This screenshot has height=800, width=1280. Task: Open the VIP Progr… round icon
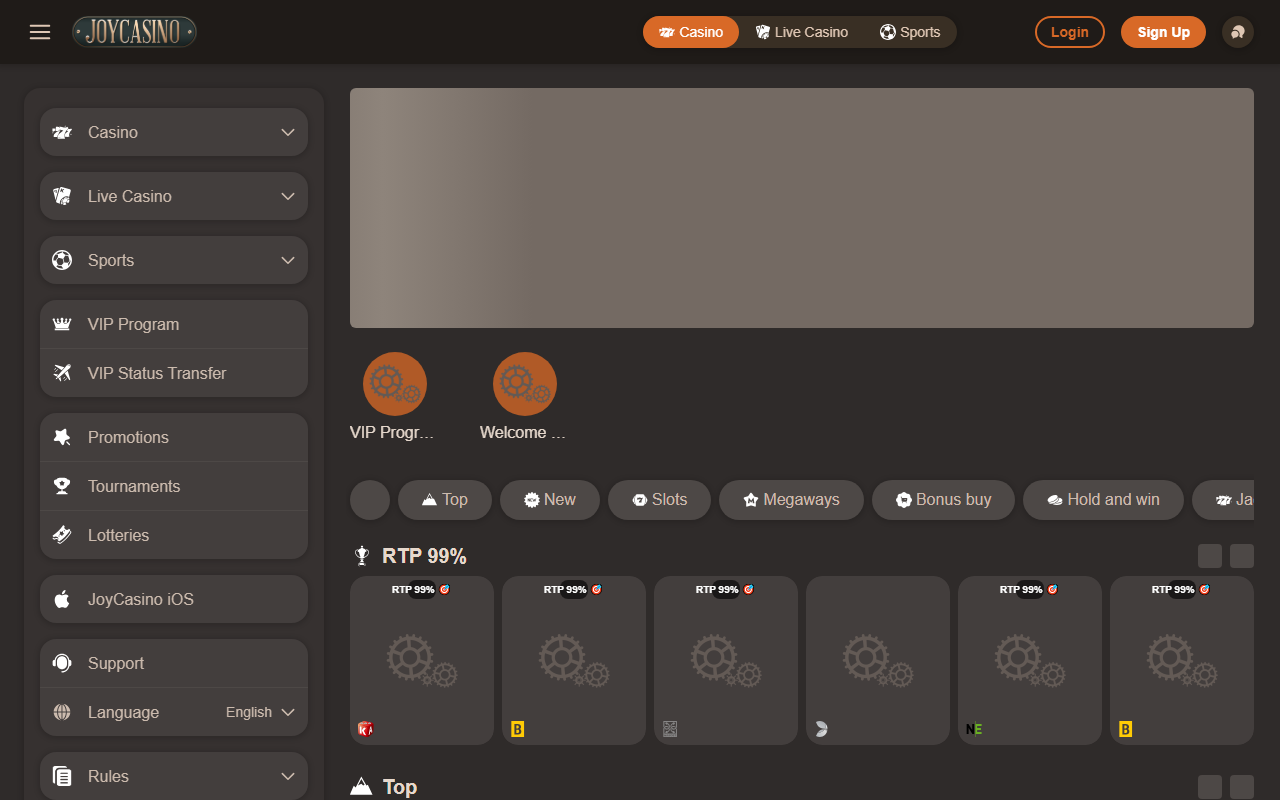(395, 384)
